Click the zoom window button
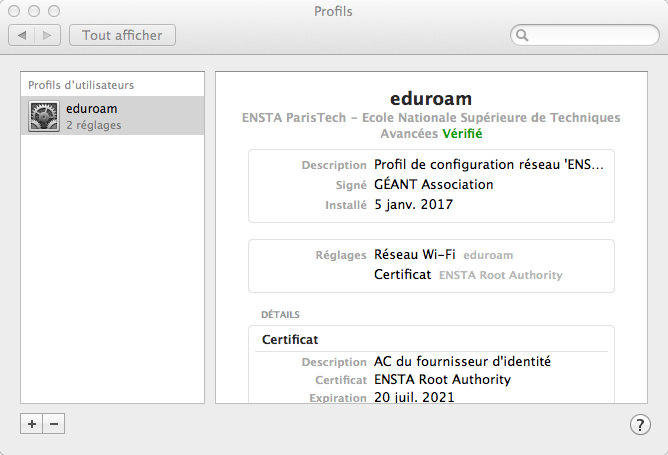The image size is (668, 455). 54,11
